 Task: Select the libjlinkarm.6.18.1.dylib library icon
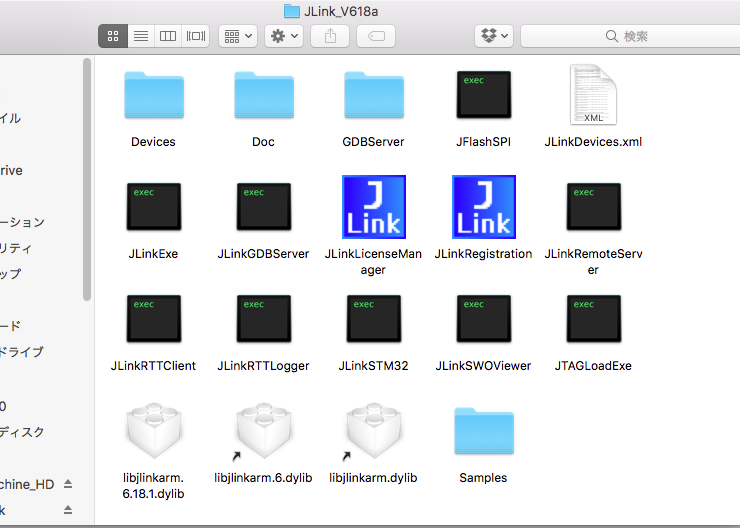[x=154, y=430]
